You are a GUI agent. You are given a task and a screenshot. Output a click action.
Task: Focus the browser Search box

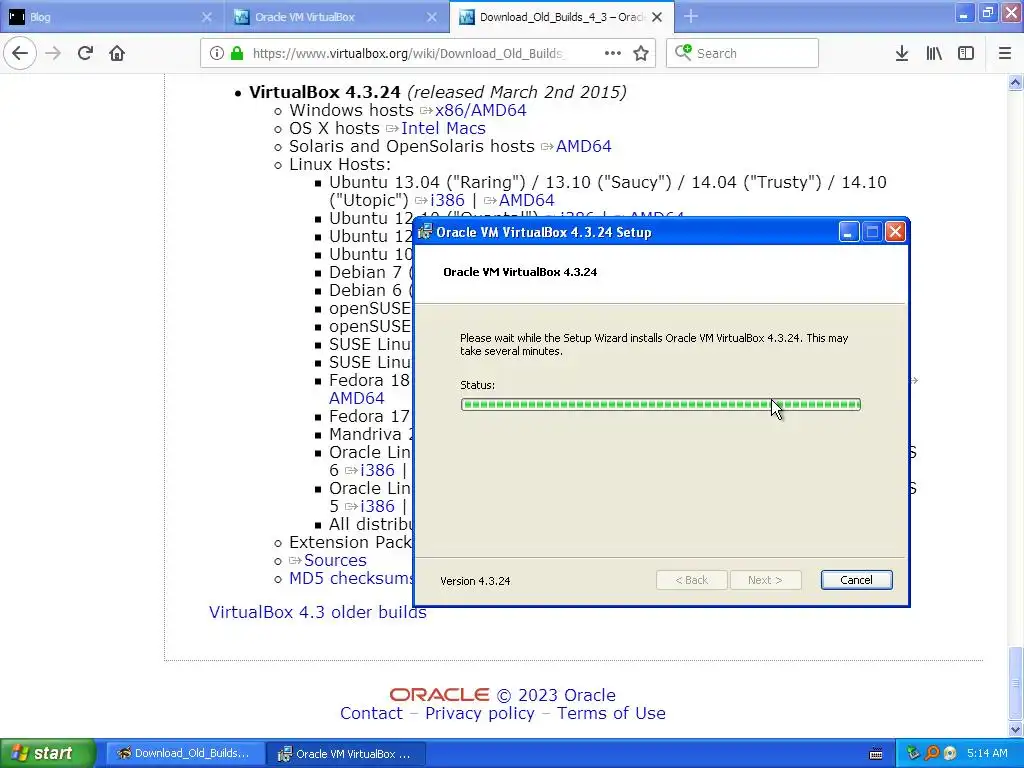click(742, 53)
